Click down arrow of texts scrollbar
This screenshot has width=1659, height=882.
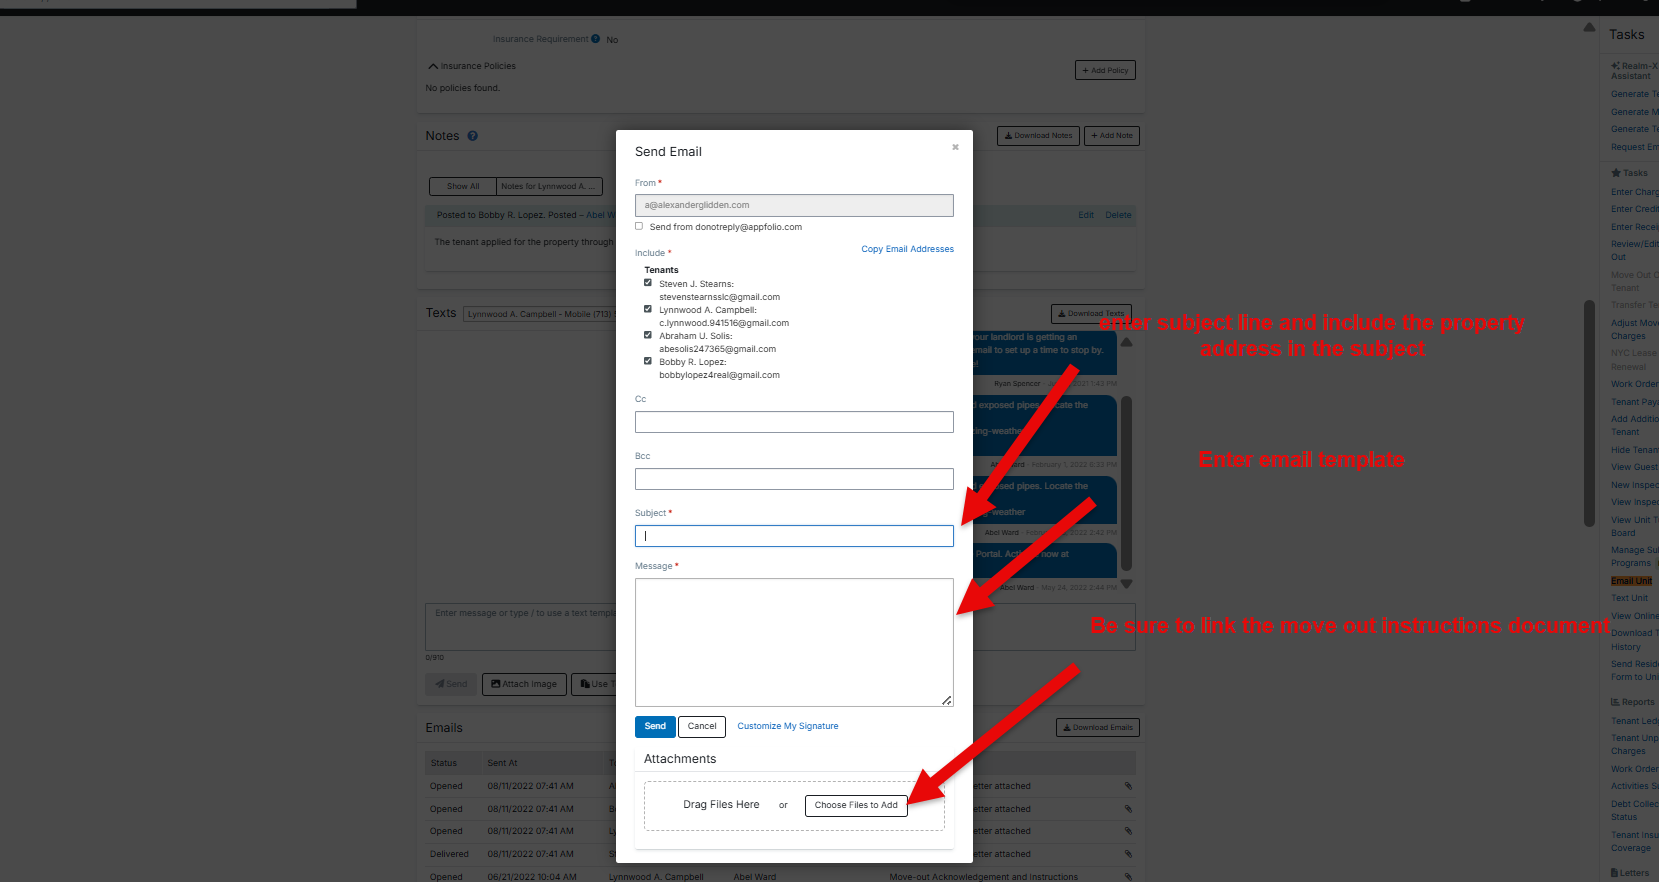coord(1127,584)
